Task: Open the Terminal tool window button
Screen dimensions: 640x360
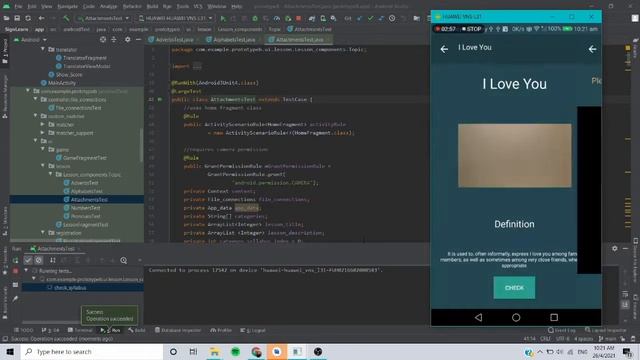Action: click(x=80, y=330)
